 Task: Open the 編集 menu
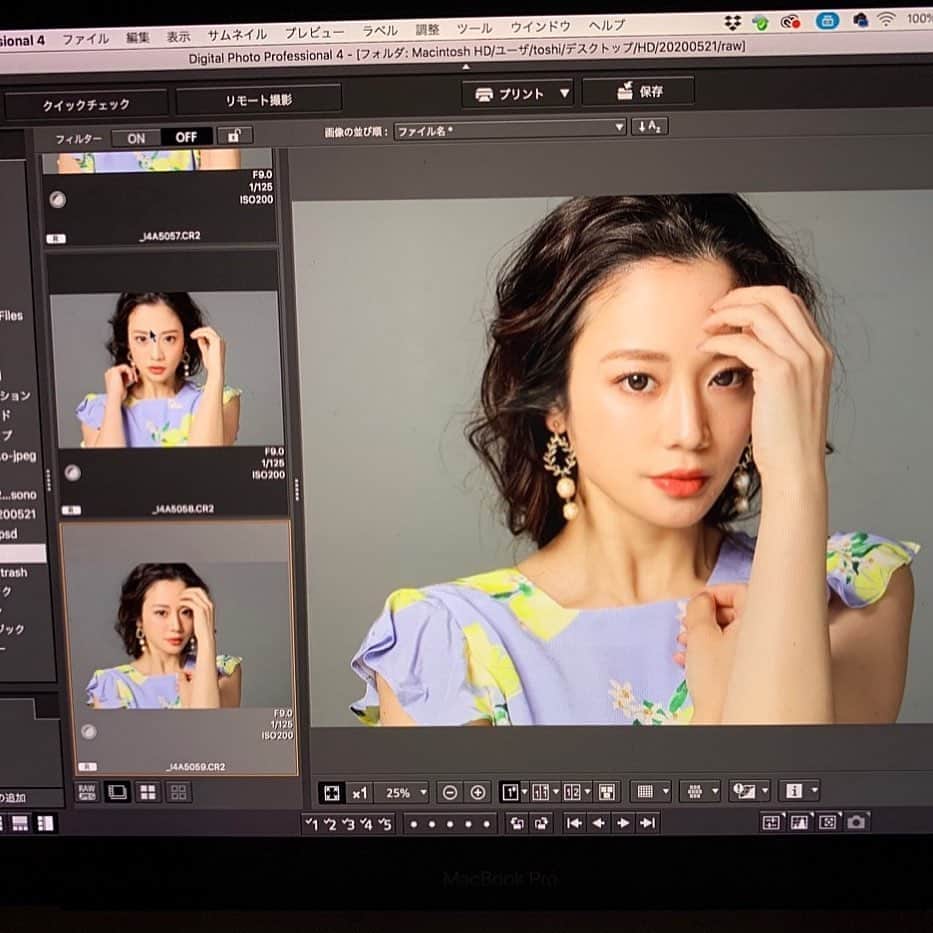point(137,37)
